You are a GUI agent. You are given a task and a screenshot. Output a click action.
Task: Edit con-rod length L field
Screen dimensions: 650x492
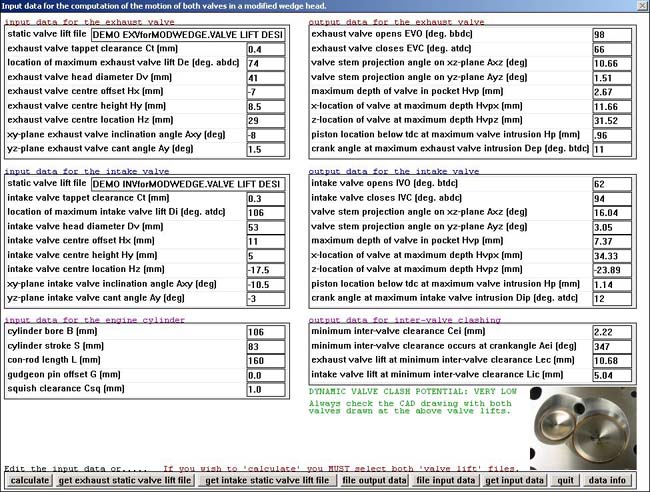pyautogui.click(x=266, y=361)
